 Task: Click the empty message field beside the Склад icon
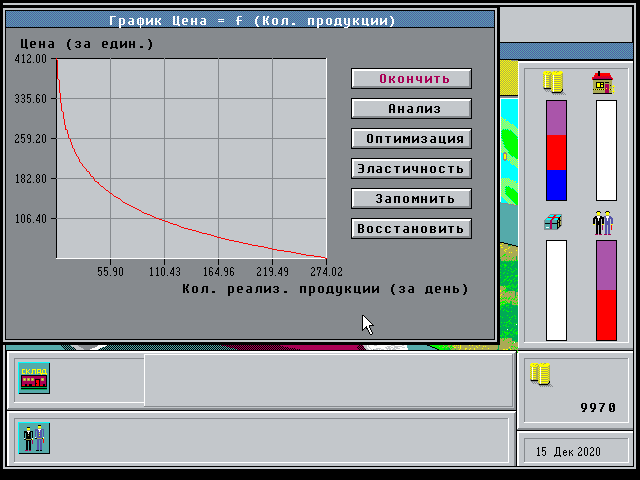pyautogui.click(x=329, y=380)
